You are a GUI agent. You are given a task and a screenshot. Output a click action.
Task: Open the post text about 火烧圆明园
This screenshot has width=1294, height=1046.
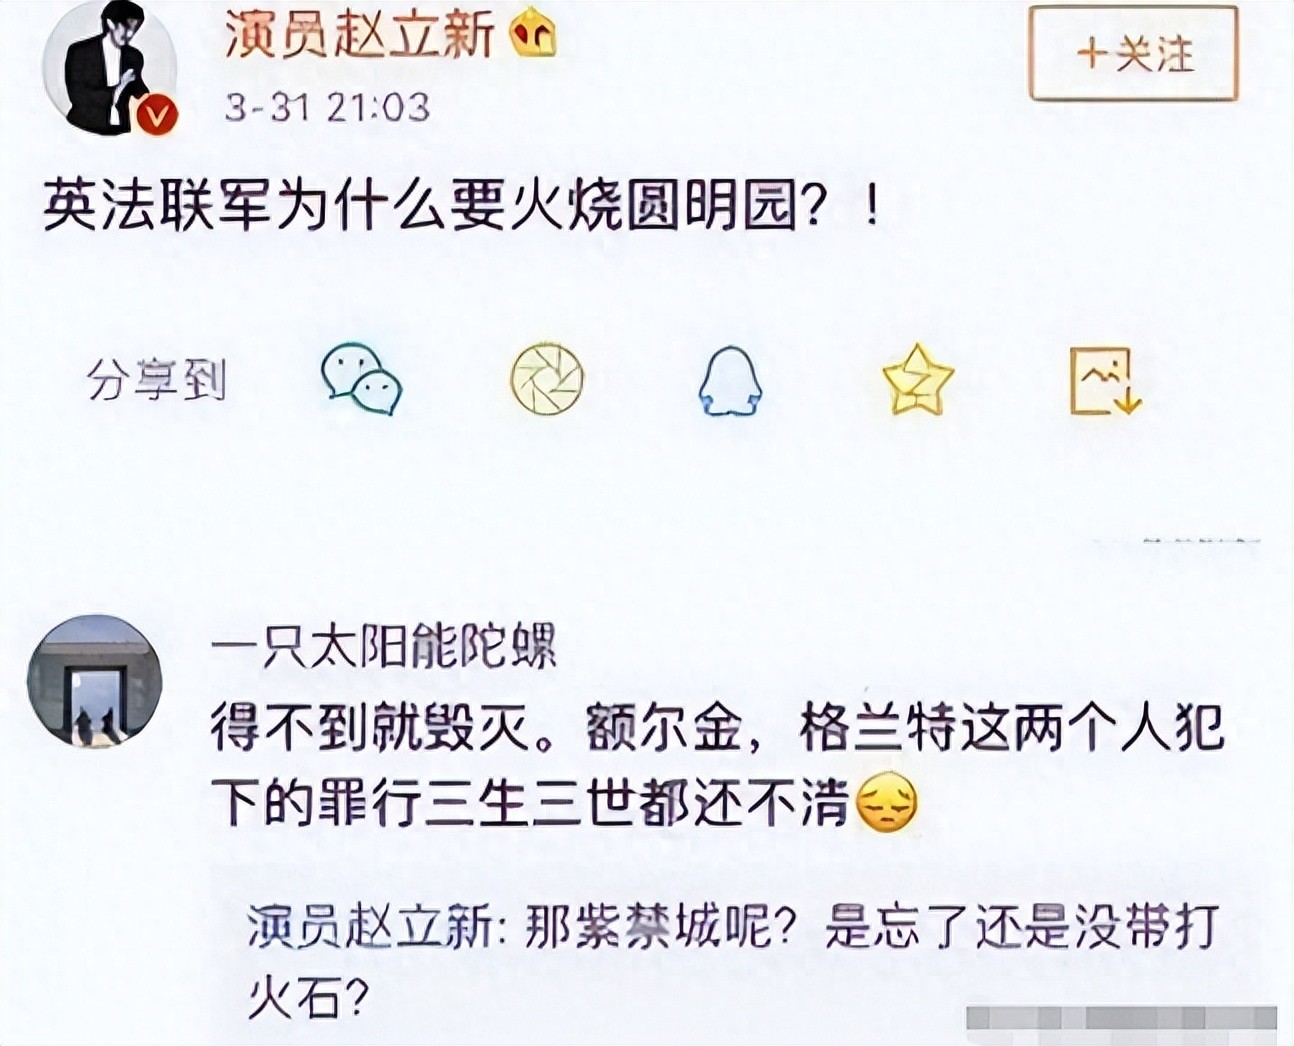(462, 208)
